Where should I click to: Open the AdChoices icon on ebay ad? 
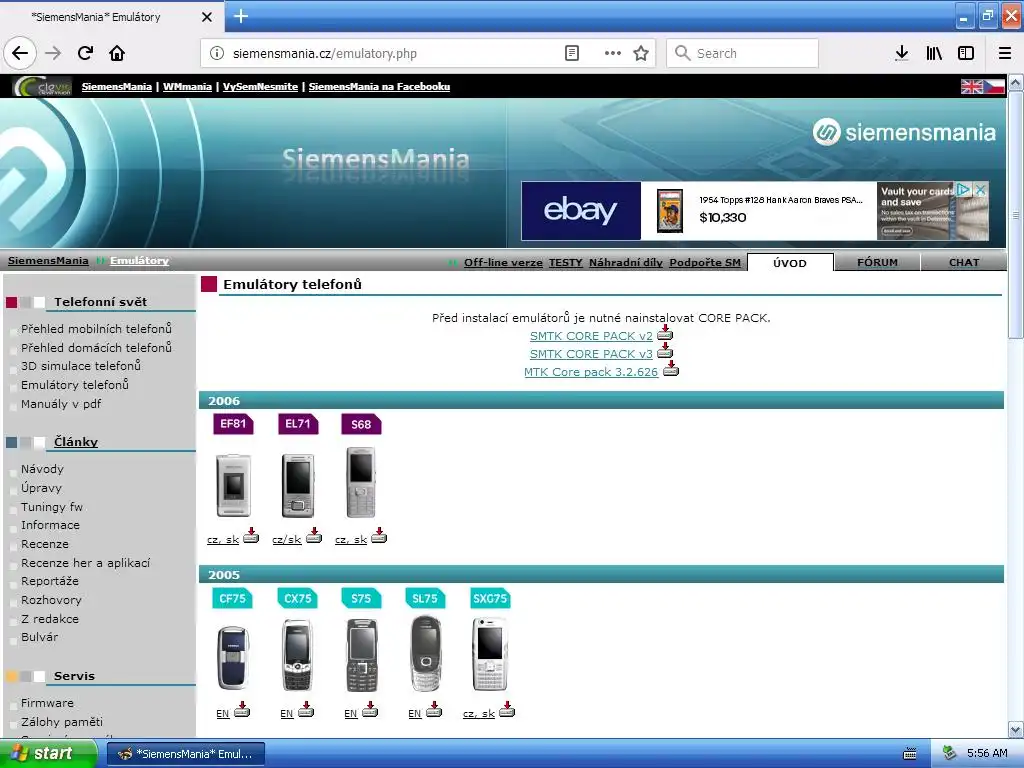point(963,189)
